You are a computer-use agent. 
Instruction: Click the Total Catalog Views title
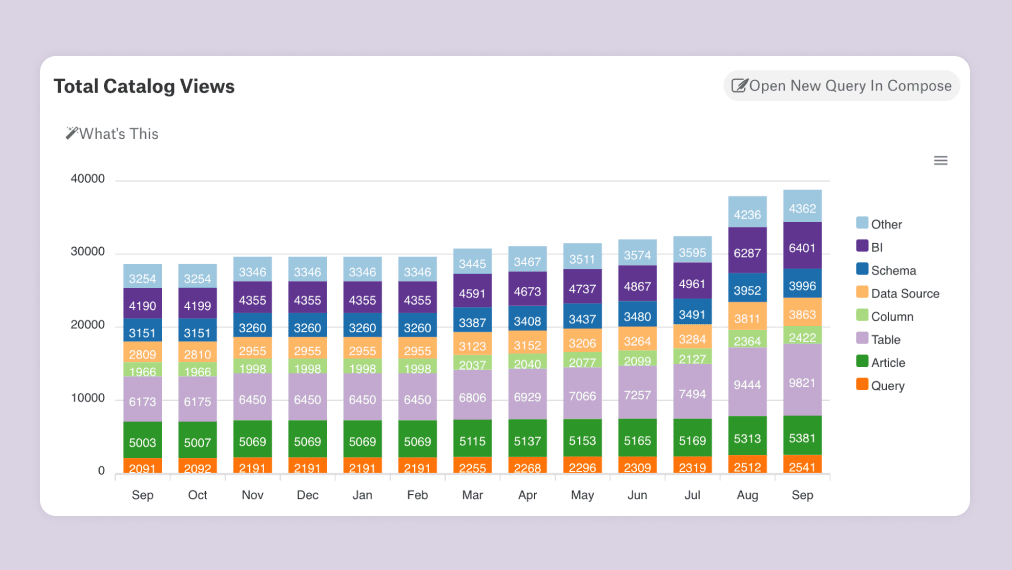click(144, 86)
